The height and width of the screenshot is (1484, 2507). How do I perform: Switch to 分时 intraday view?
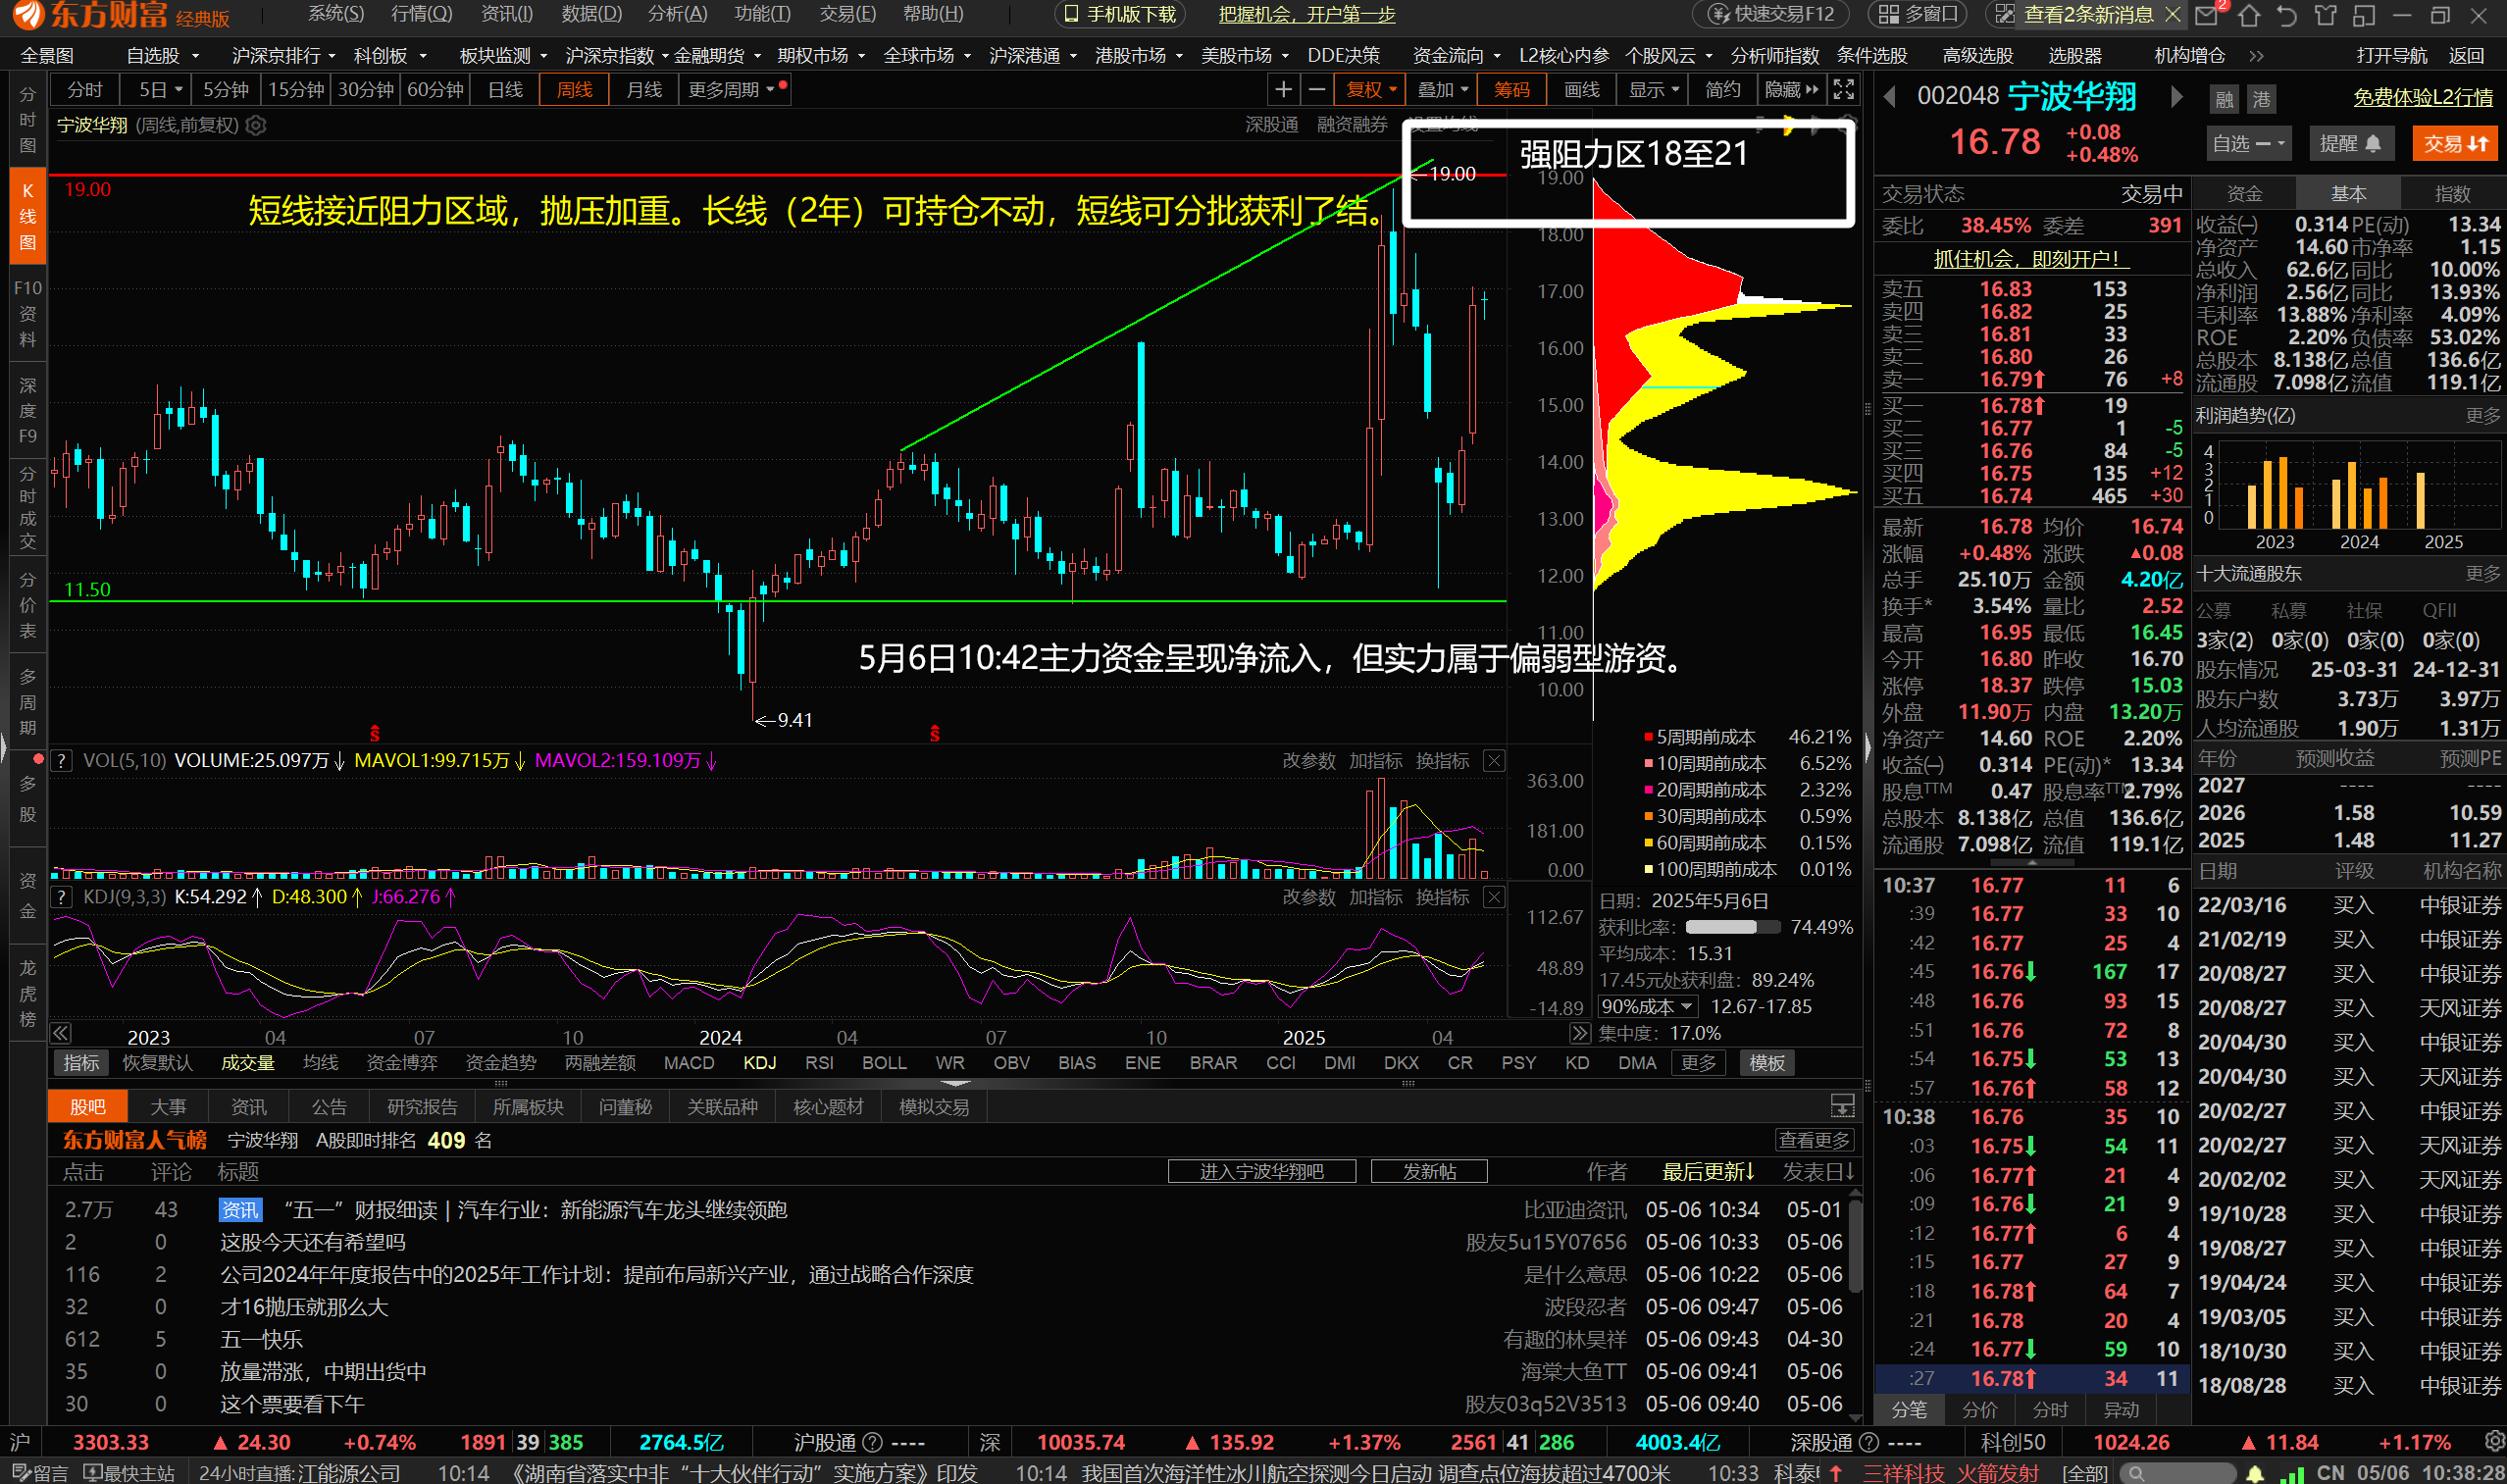coord(85,90)
